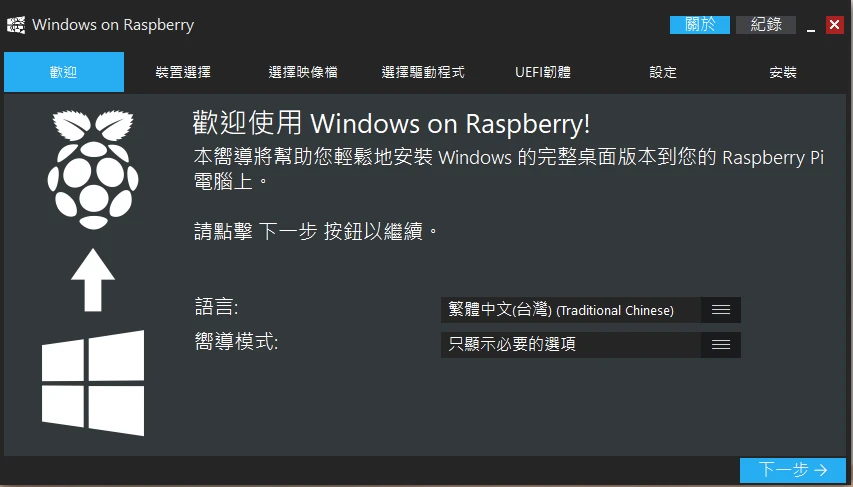Expand the 繁體中文(台灣) language dropdown

click(x=571, y=310)
